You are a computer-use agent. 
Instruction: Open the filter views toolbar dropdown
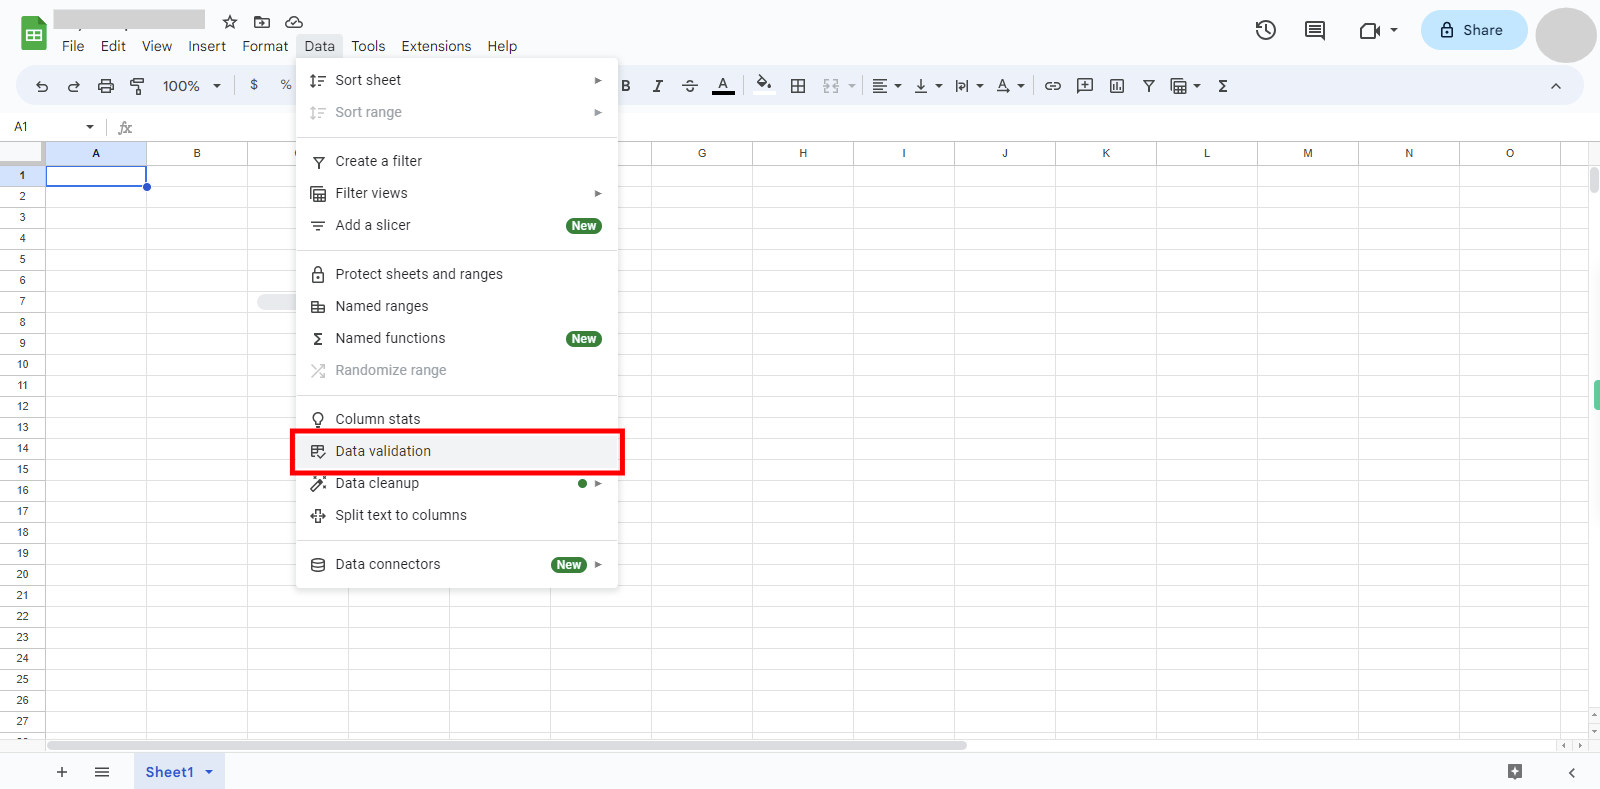1185,86
